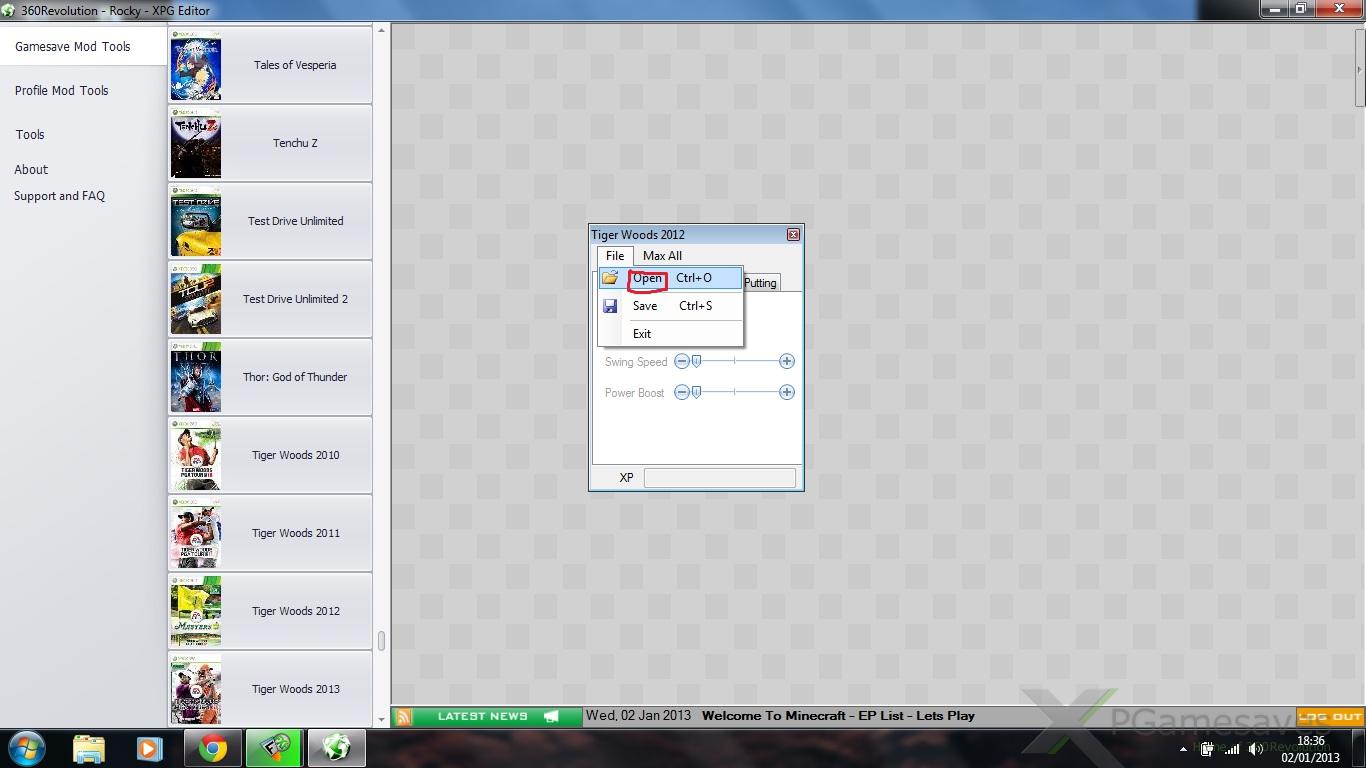Click the plus icon beside Swing Speed
Viewport: 1366px width, 768px height.
tap(787, 361)
